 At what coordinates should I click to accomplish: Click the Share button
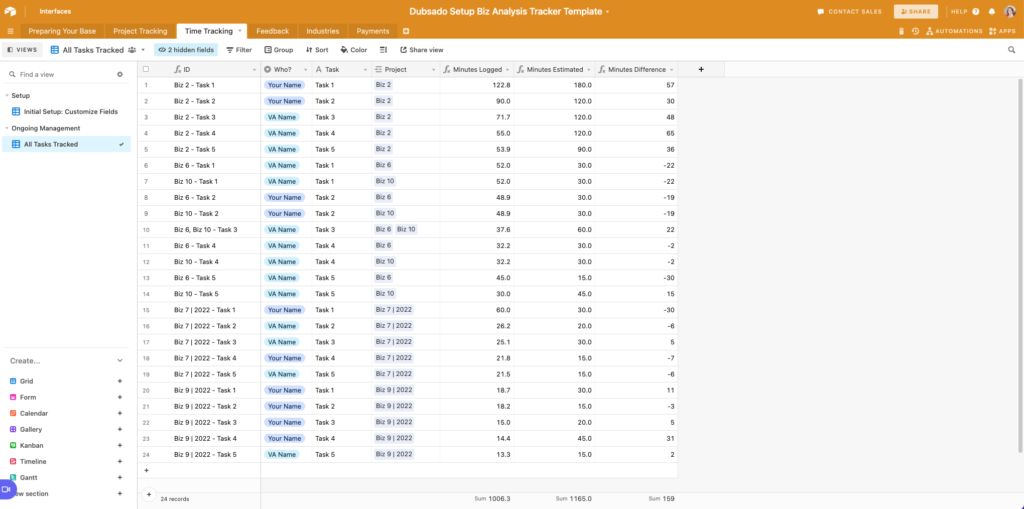click(x=916, y=12)
